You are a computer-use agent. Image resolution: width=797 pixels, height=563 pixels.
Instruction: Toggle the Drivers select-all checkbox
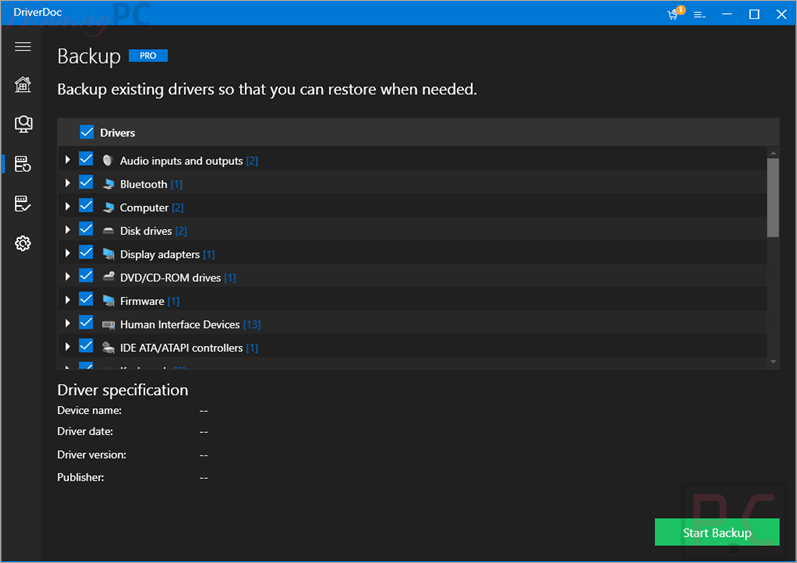pyautogui.click(x=87, y=133)
